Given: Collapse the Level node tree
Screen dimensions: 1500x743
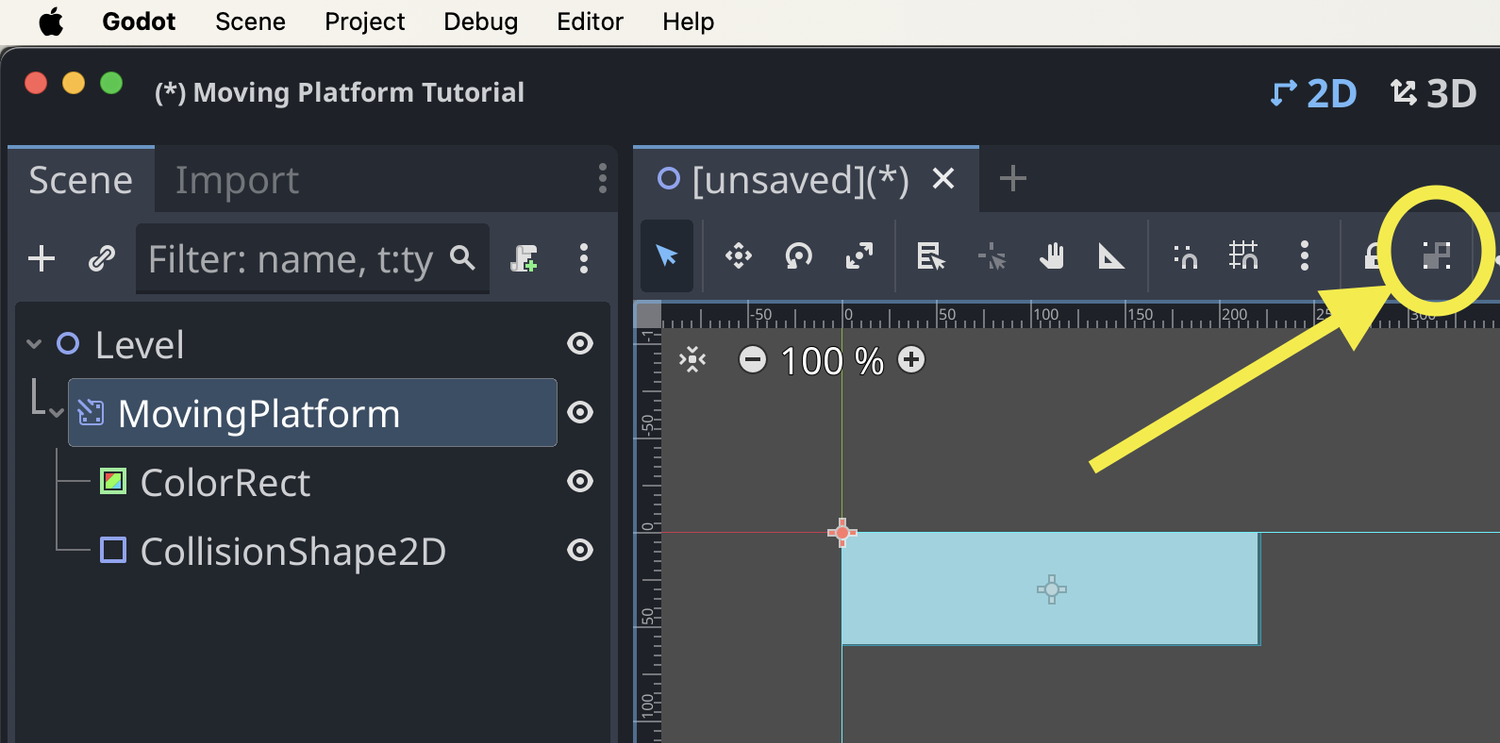Looking at the screenshot, I should coord(34,345).
